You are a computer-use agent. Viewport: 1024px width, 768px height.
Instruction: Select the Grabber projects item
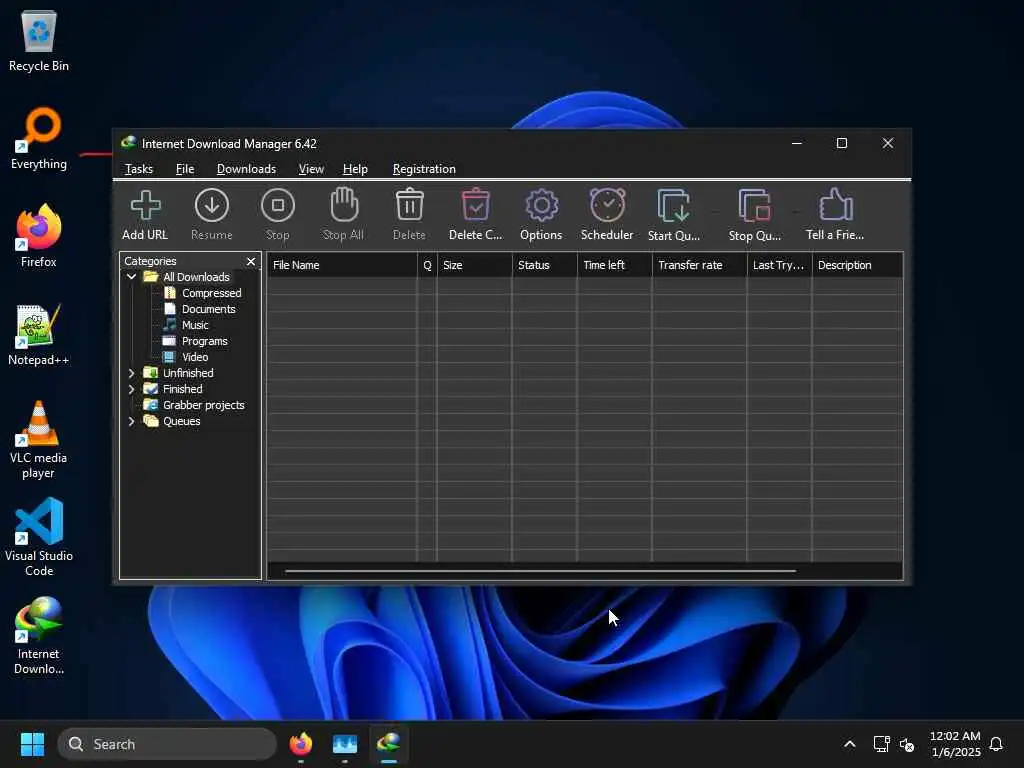pyautogui.click(x=204, y=405)
